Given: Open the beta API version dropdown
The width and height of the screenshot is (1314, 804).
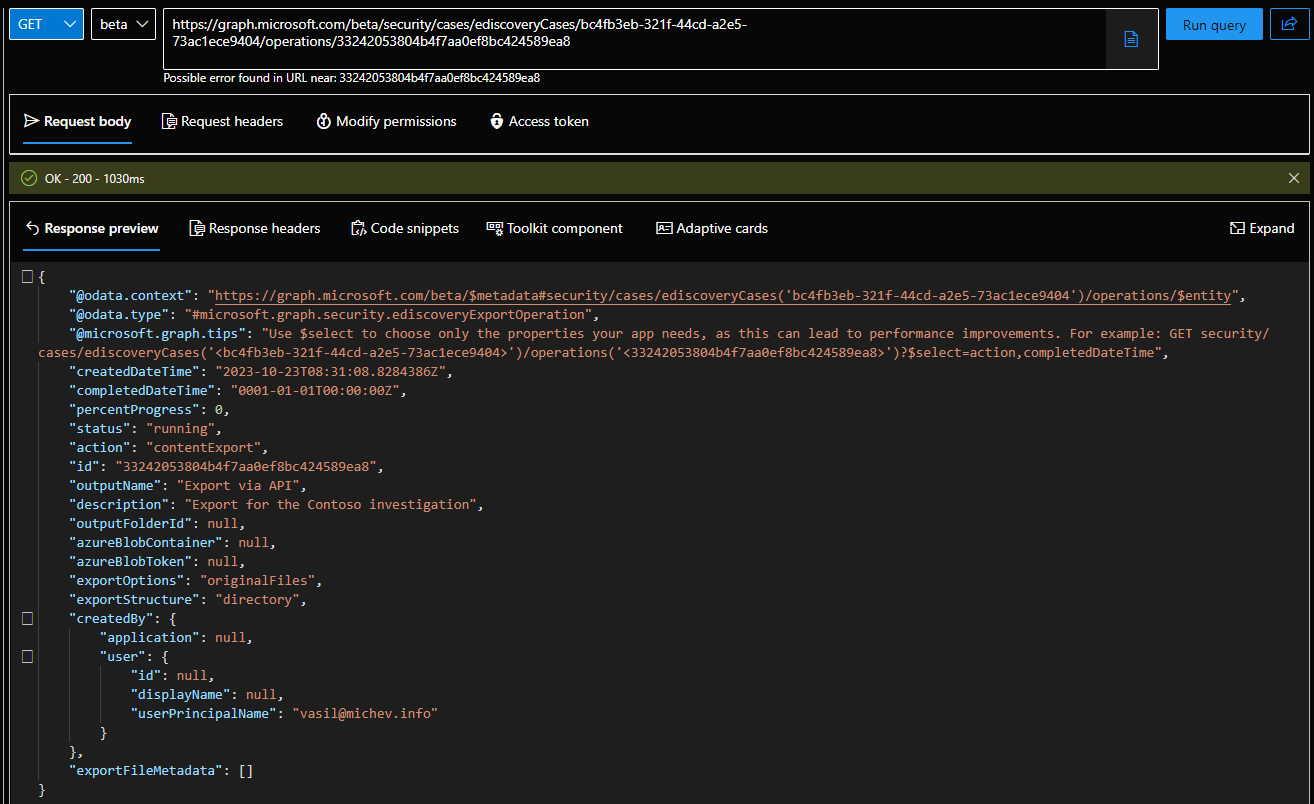Looking at the screenshot, I should 123,25.
